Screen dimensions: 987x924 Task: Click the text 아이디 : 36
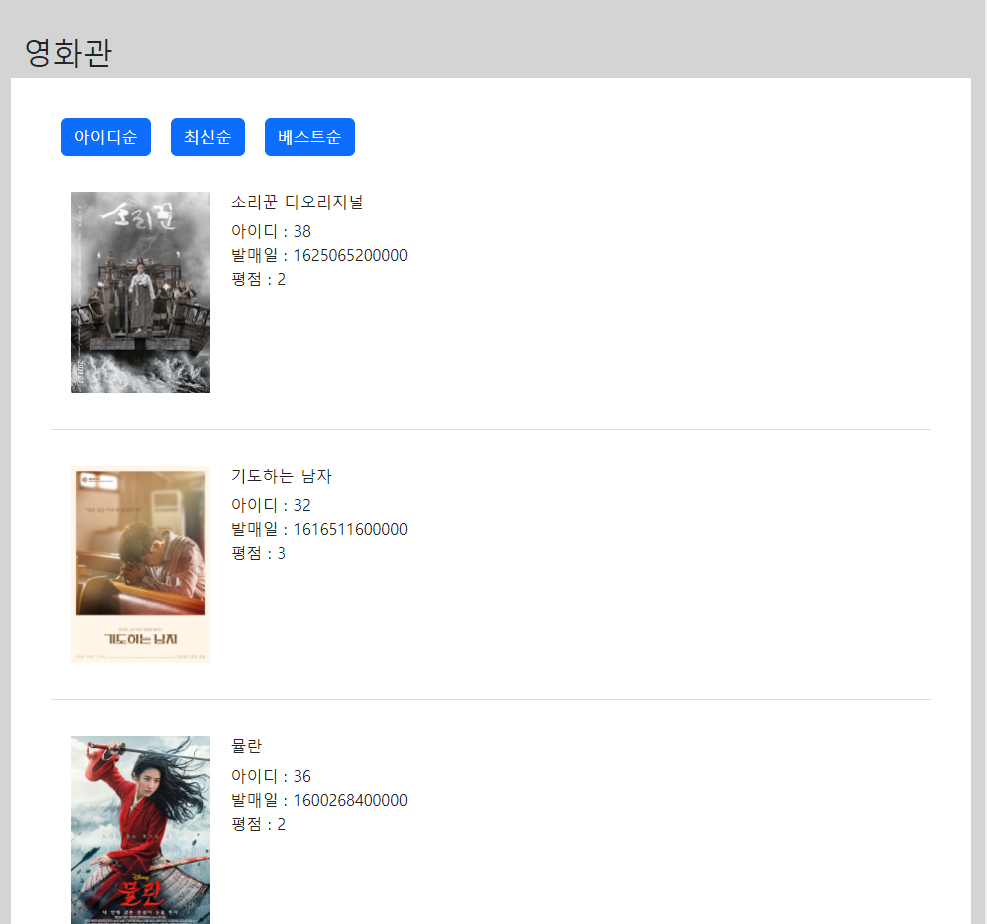(271, 776)
